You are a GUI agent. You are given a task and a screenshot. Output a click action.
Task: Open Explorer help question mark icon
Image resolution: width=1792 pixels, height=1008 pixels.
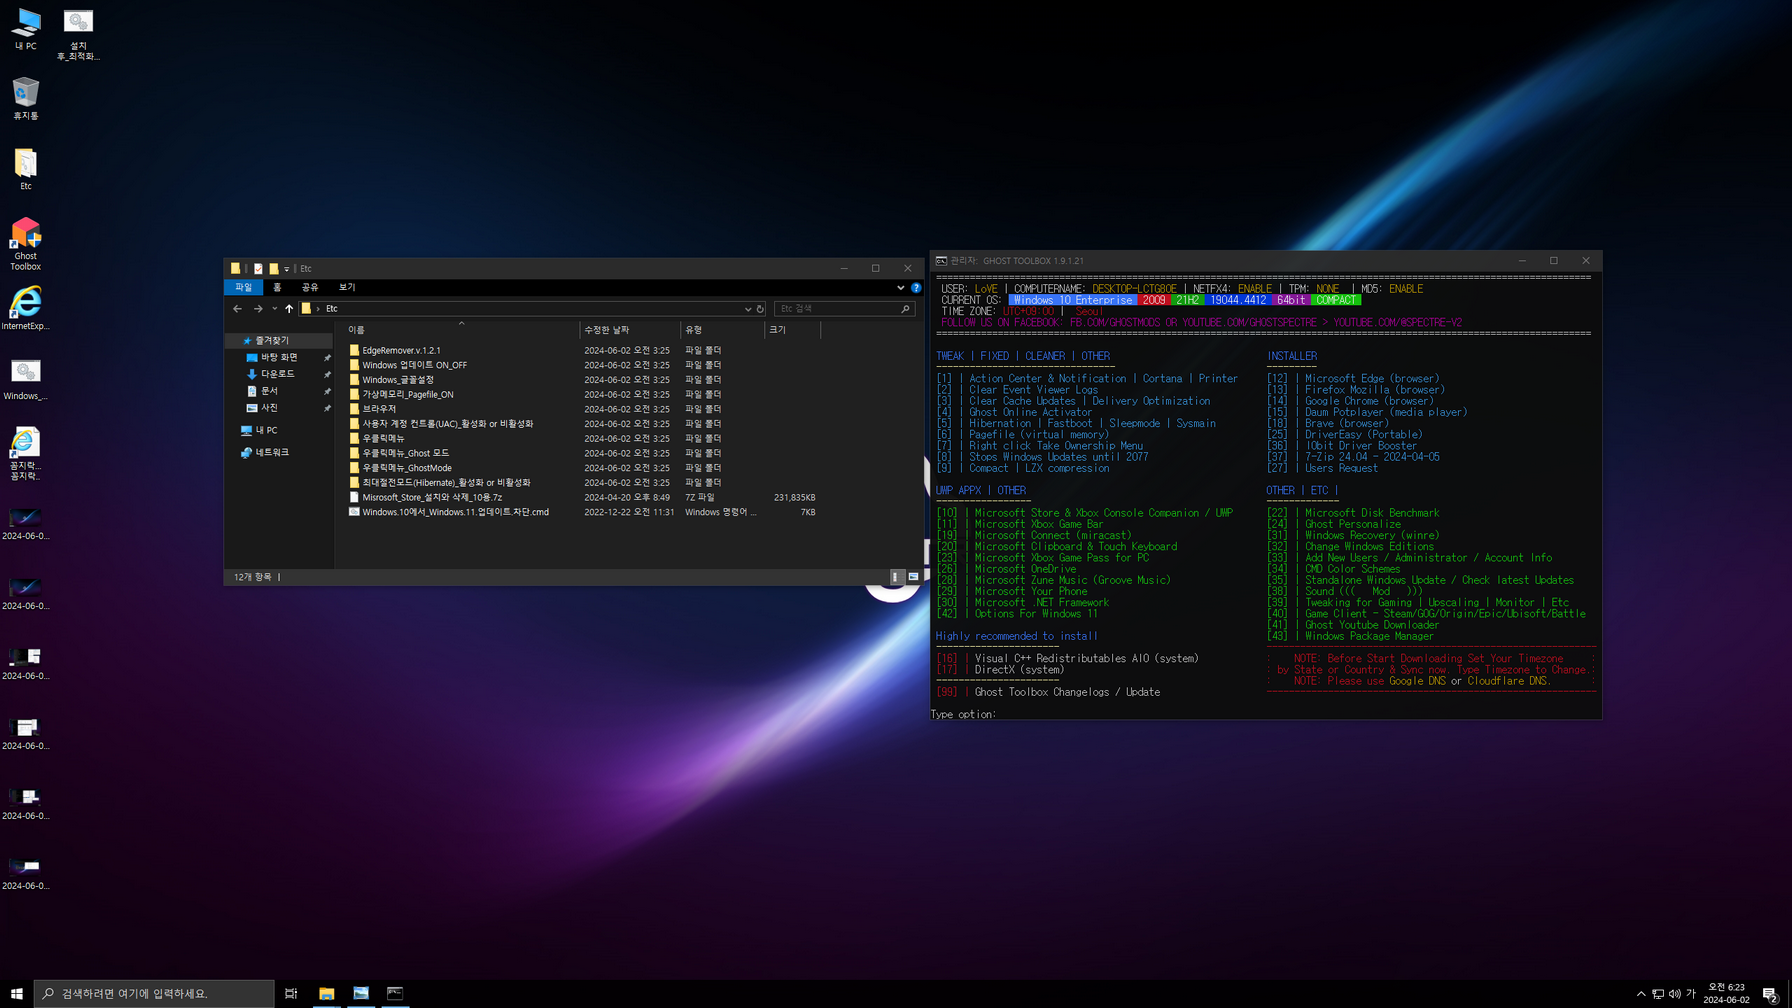pyautogui.click(x=916, y=288)
